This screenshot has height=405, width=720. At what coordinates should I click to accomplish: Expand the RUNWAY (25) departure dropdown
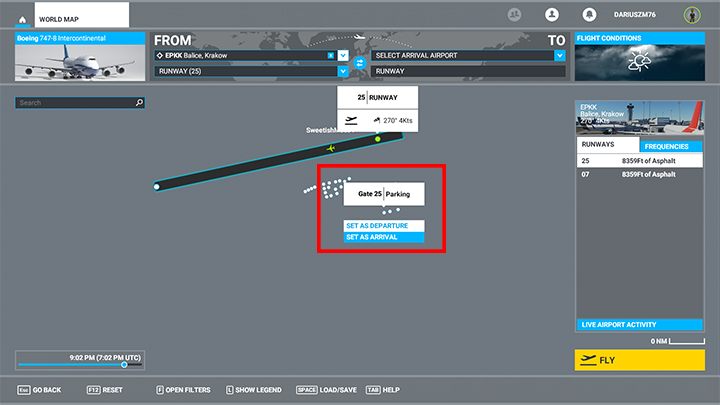pos(343,71)
